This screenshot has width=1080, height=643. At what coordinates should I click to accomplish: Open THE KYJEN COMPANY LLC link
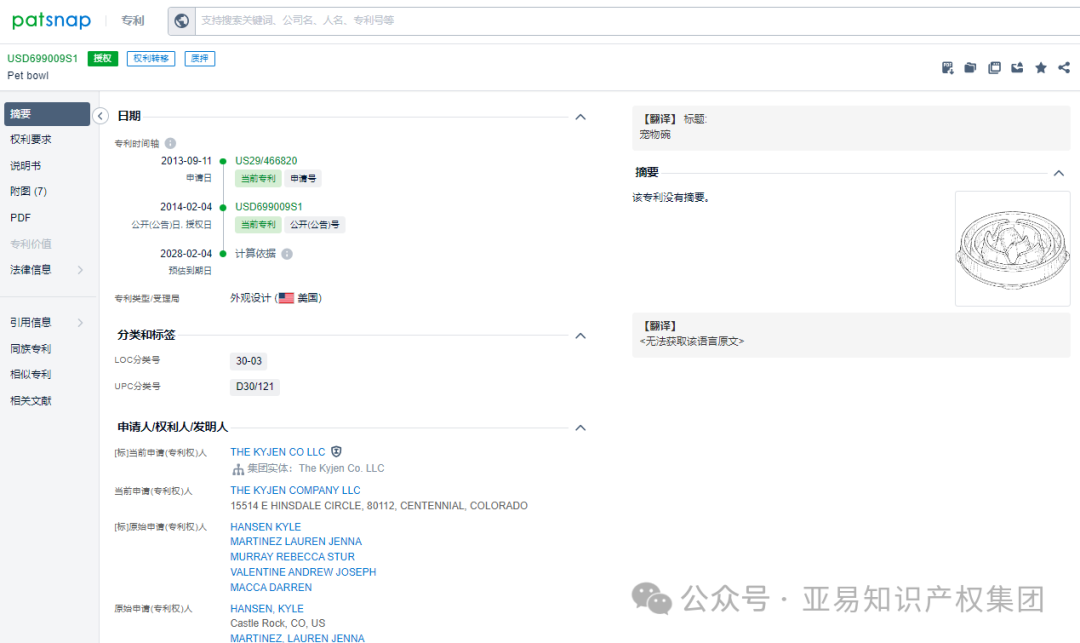point(295,490)
